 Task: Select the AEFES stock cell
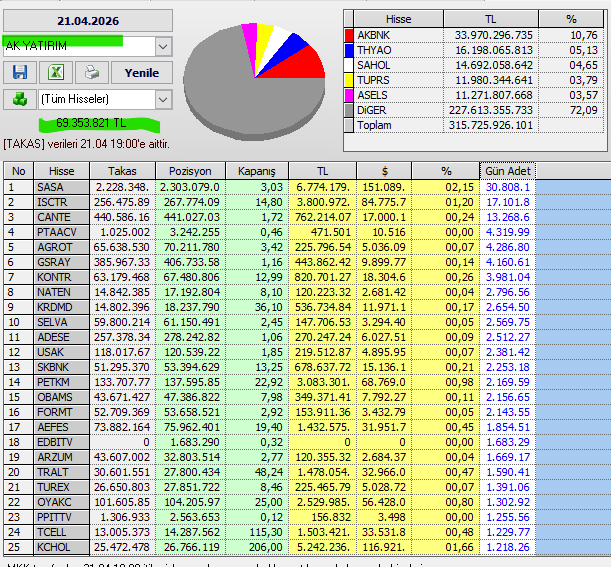coord(62,427)
